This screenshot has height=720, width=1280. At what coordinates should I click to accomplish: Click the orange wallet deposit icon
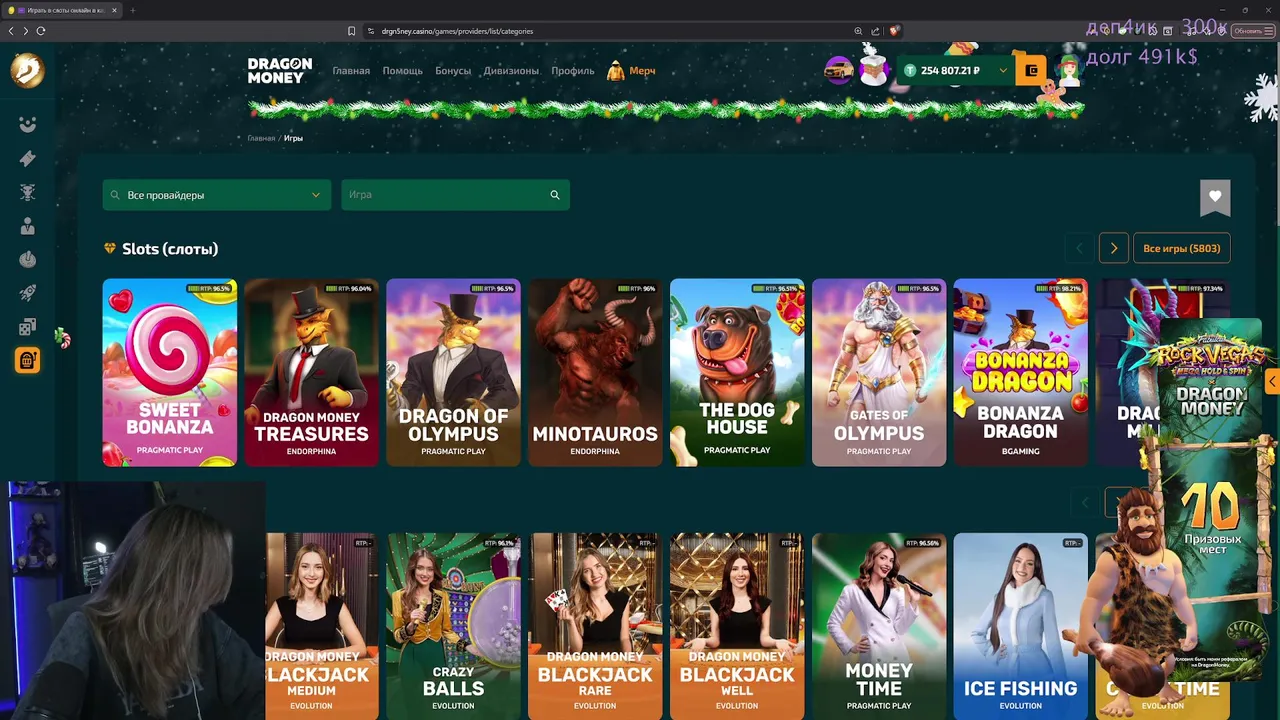pos(1032,70)
